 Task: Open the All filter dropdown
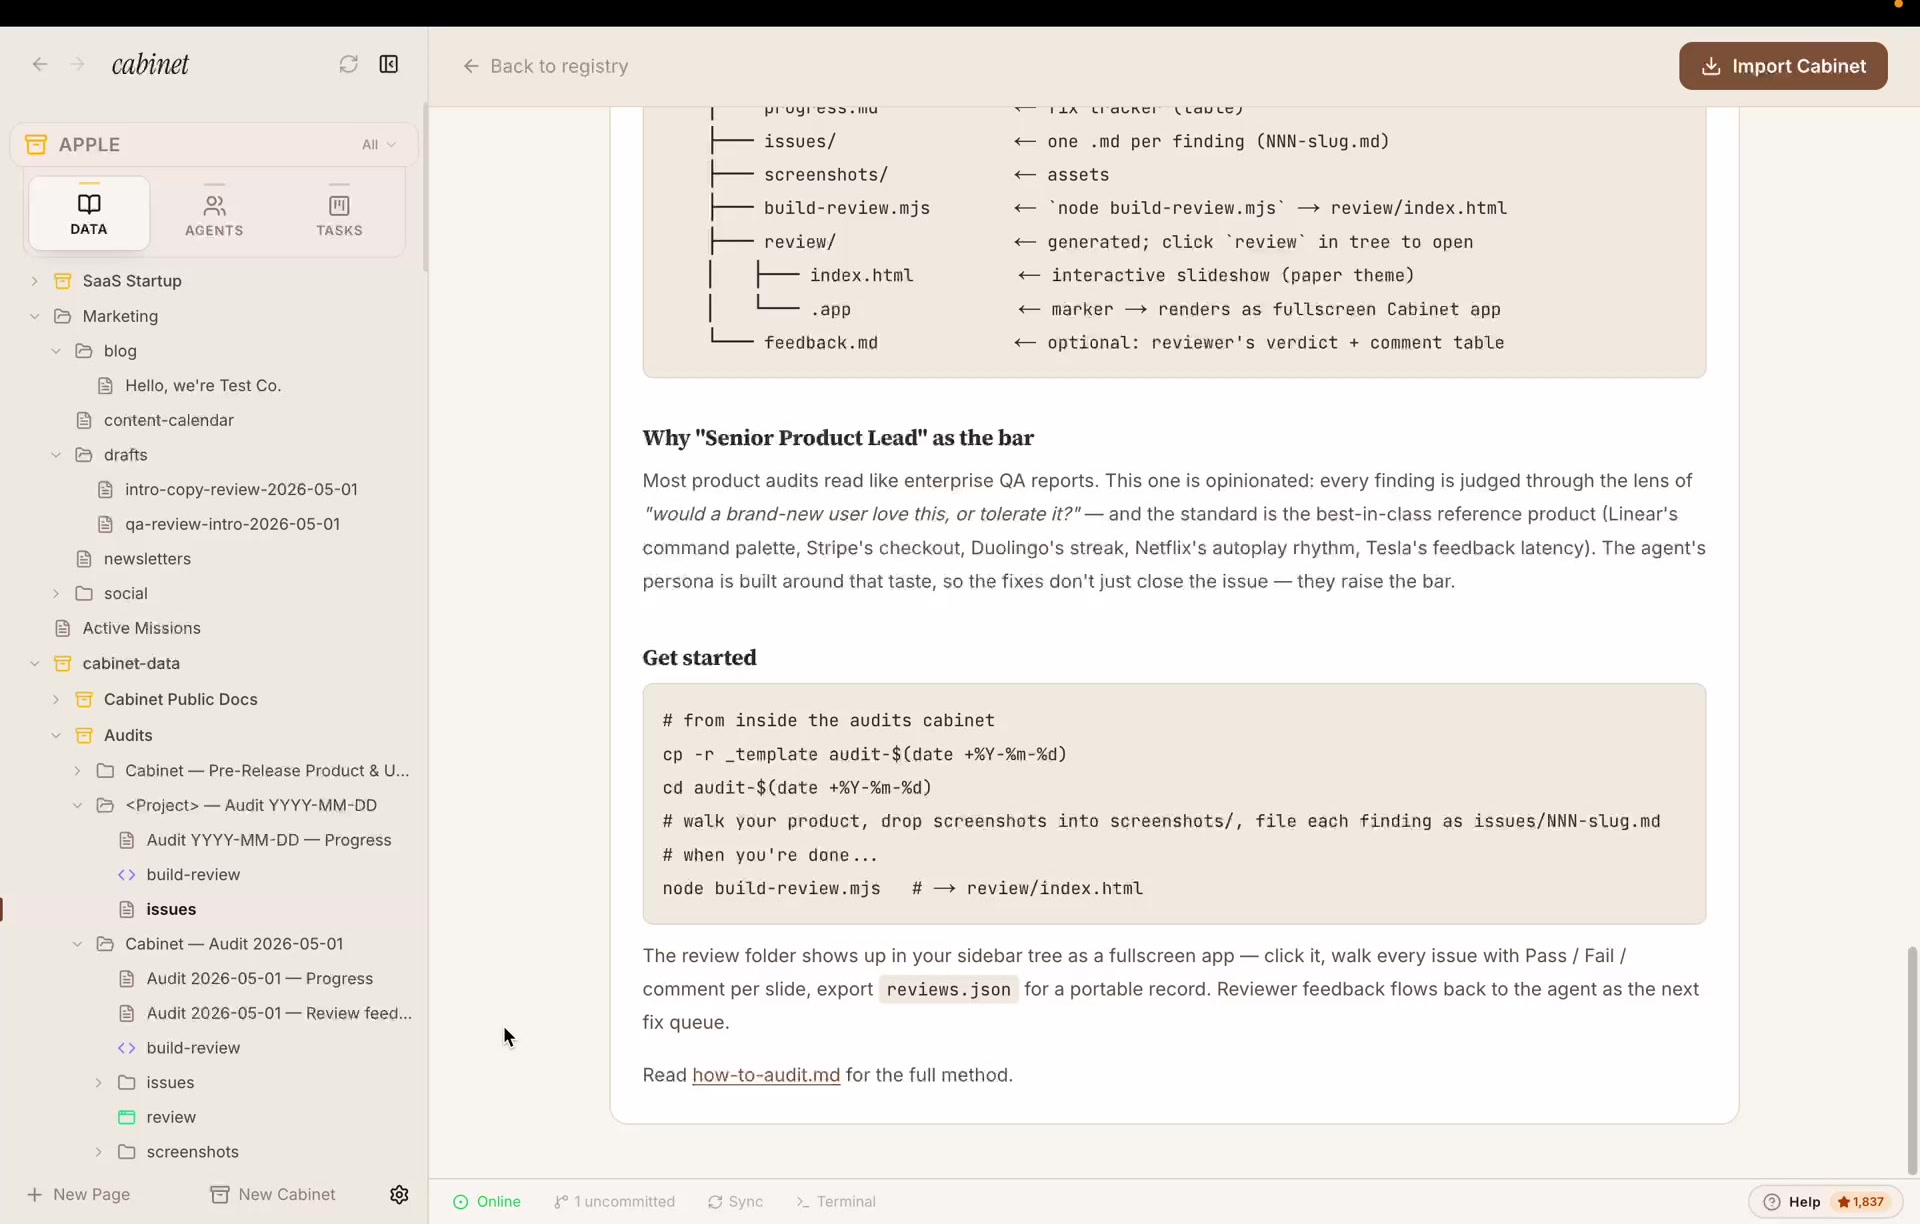pyautogui.click(x=379, y=144)
